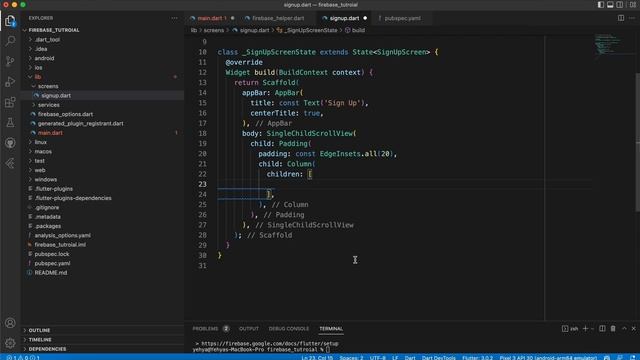Click the screens breadcrumb segment
Screen dimensions: 640x360
coord(213,30)
